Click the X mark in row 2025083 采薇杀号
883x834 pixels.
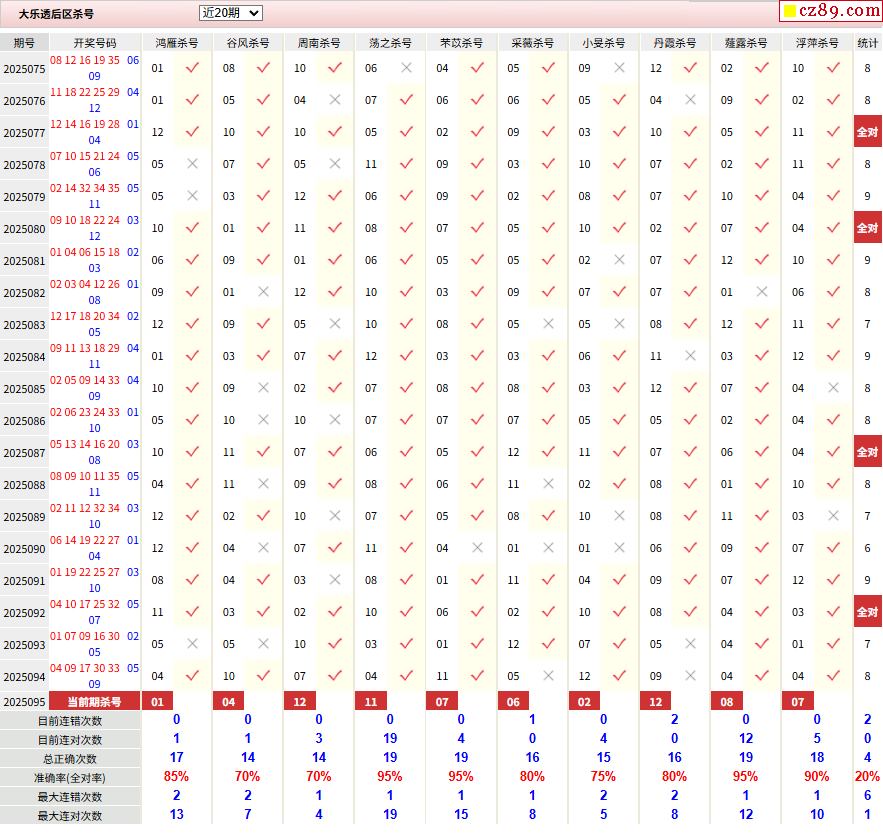pos(548,324)
